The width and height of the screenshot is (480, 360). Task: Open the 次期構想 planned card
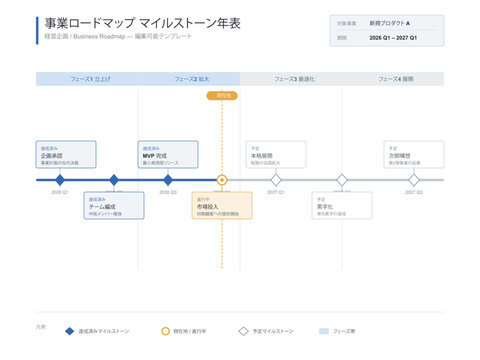[414, 155]
